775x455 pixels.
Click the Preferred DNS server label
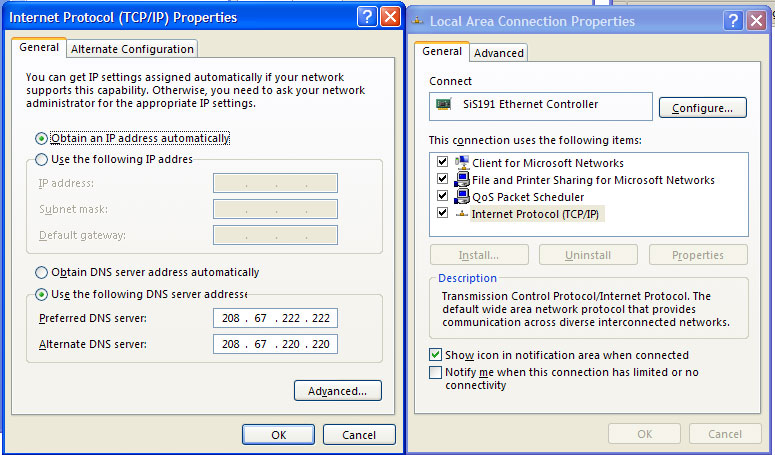[92, 318]
